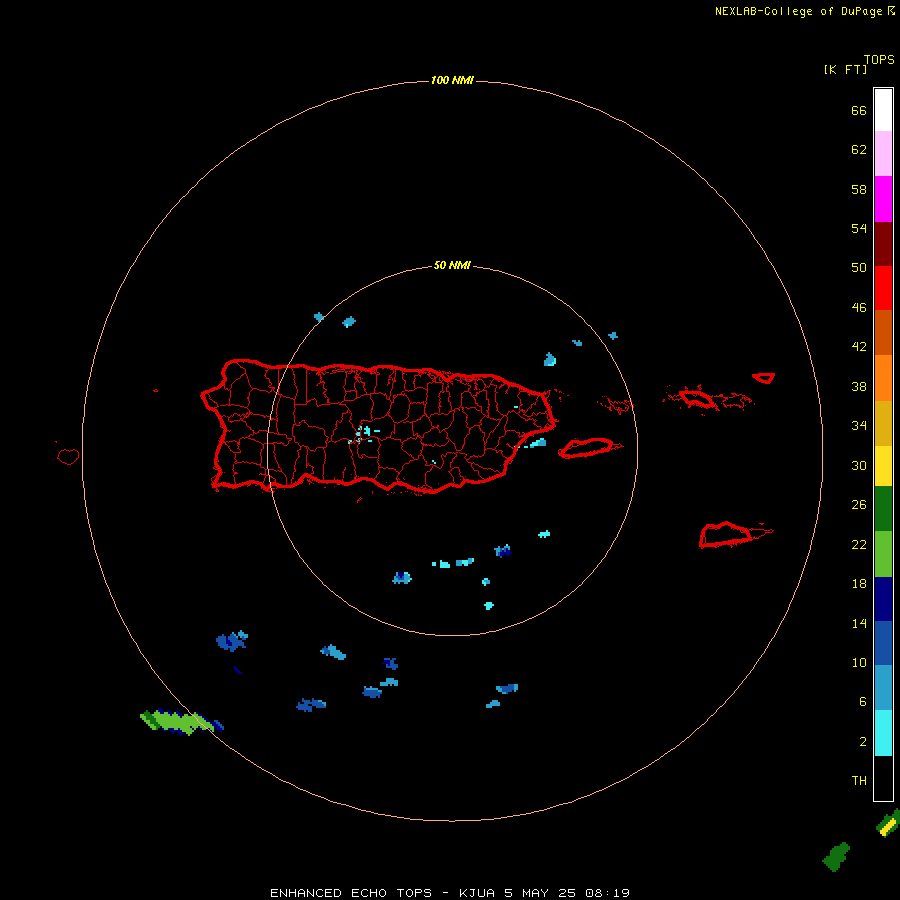Click the legend value "30"
The height and width of the screenshot is (900, 900).
pyautogui.click(x=859, y=465)
